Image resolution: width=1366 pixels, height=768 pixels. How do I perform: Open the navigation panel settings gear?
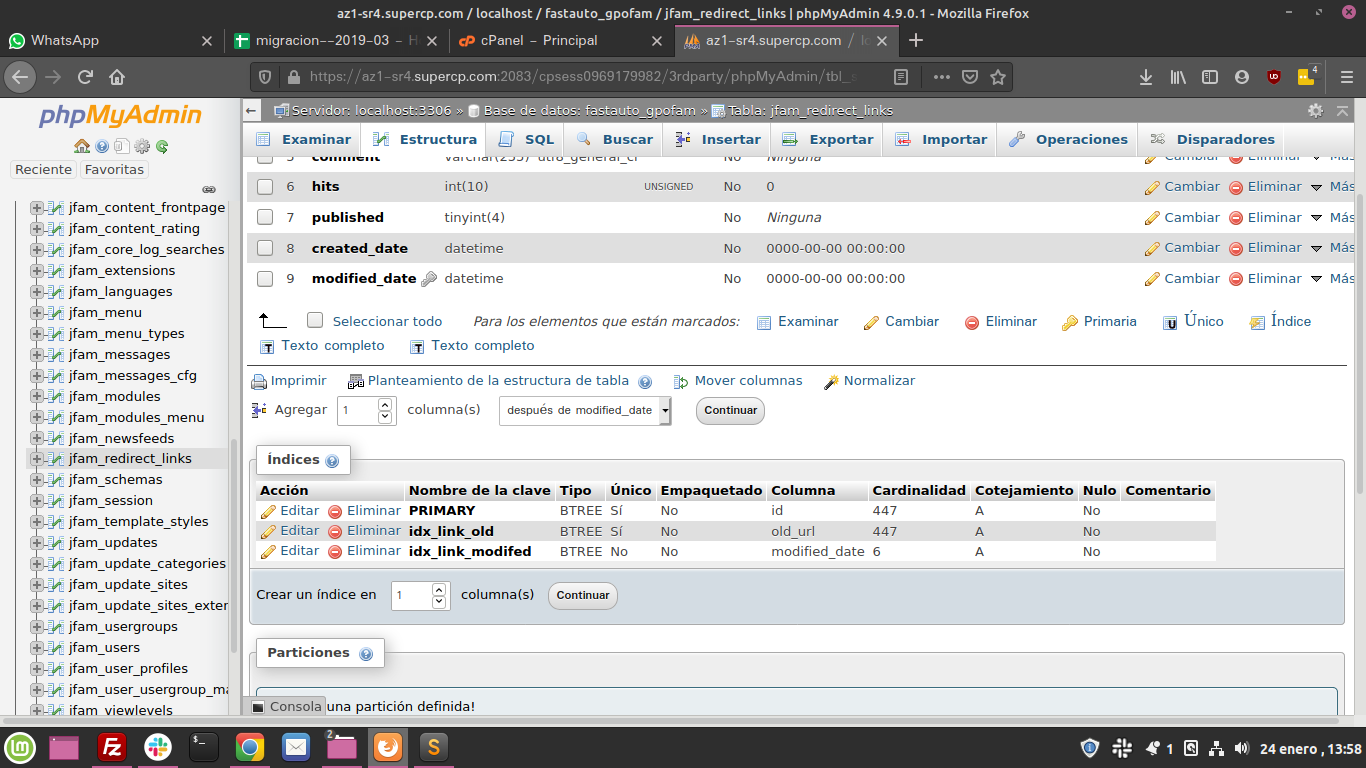[x=142, y=146]
